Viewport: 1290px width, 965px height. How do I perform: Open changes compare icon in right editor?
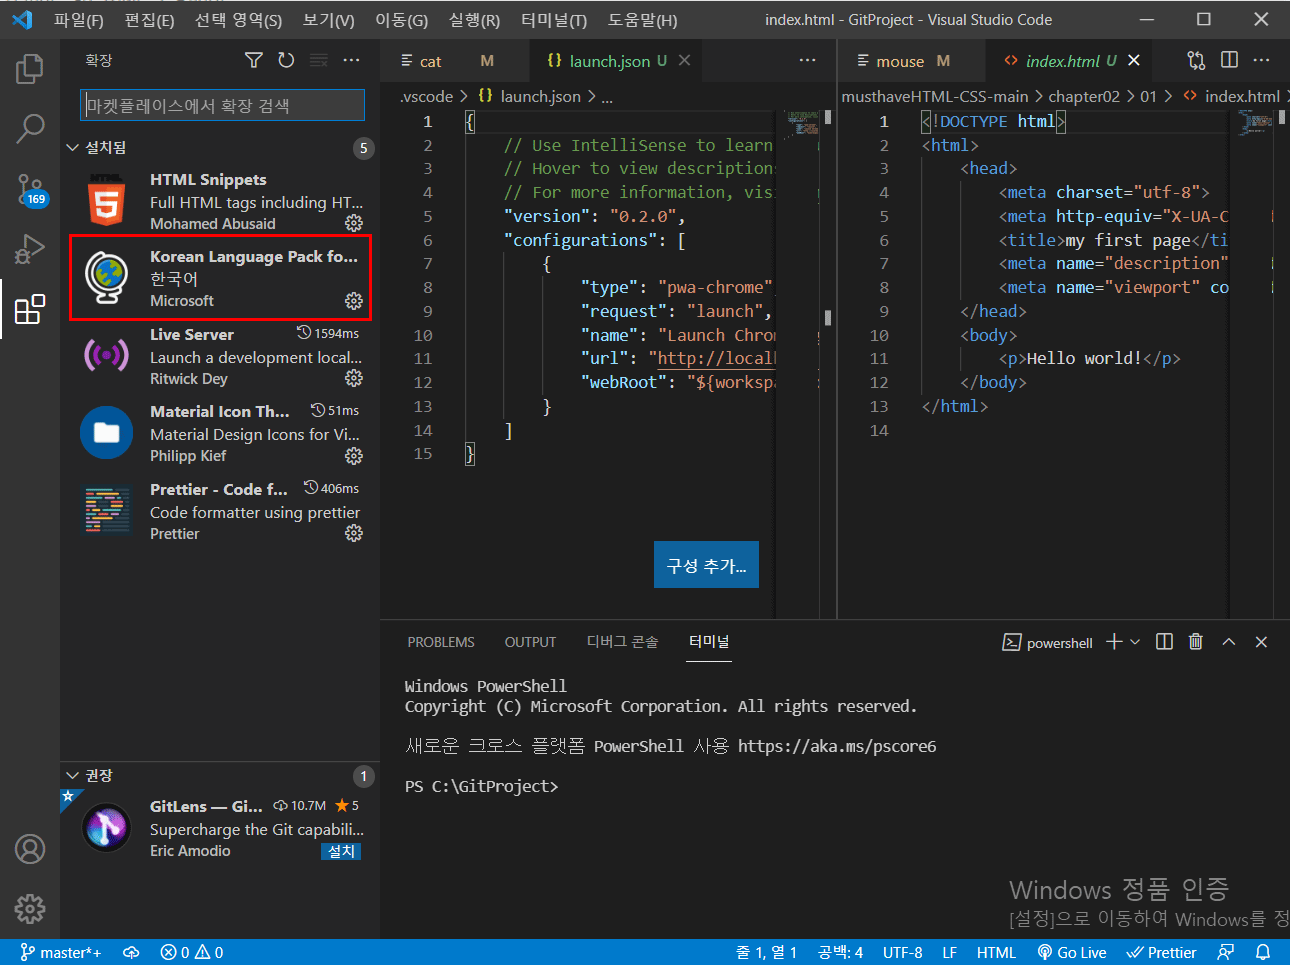pyautogui.click(x=1196, y=60)
